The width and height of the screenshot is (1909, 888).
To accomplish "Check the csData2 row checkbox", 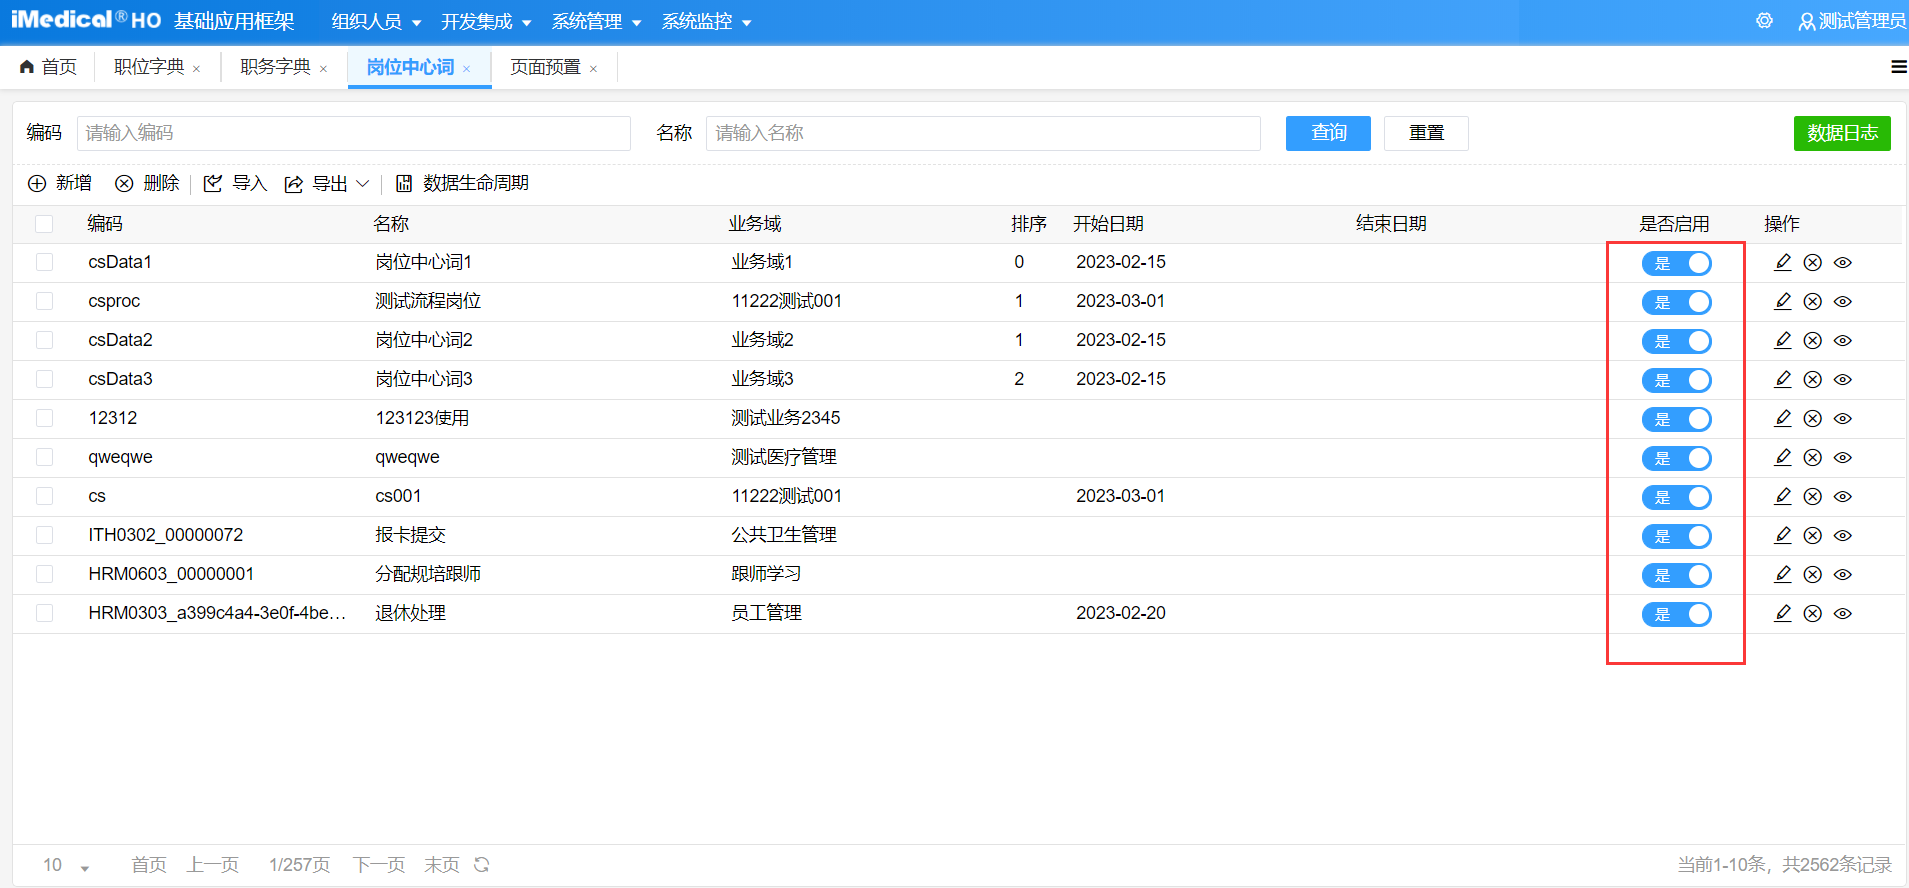I will 44,340.
